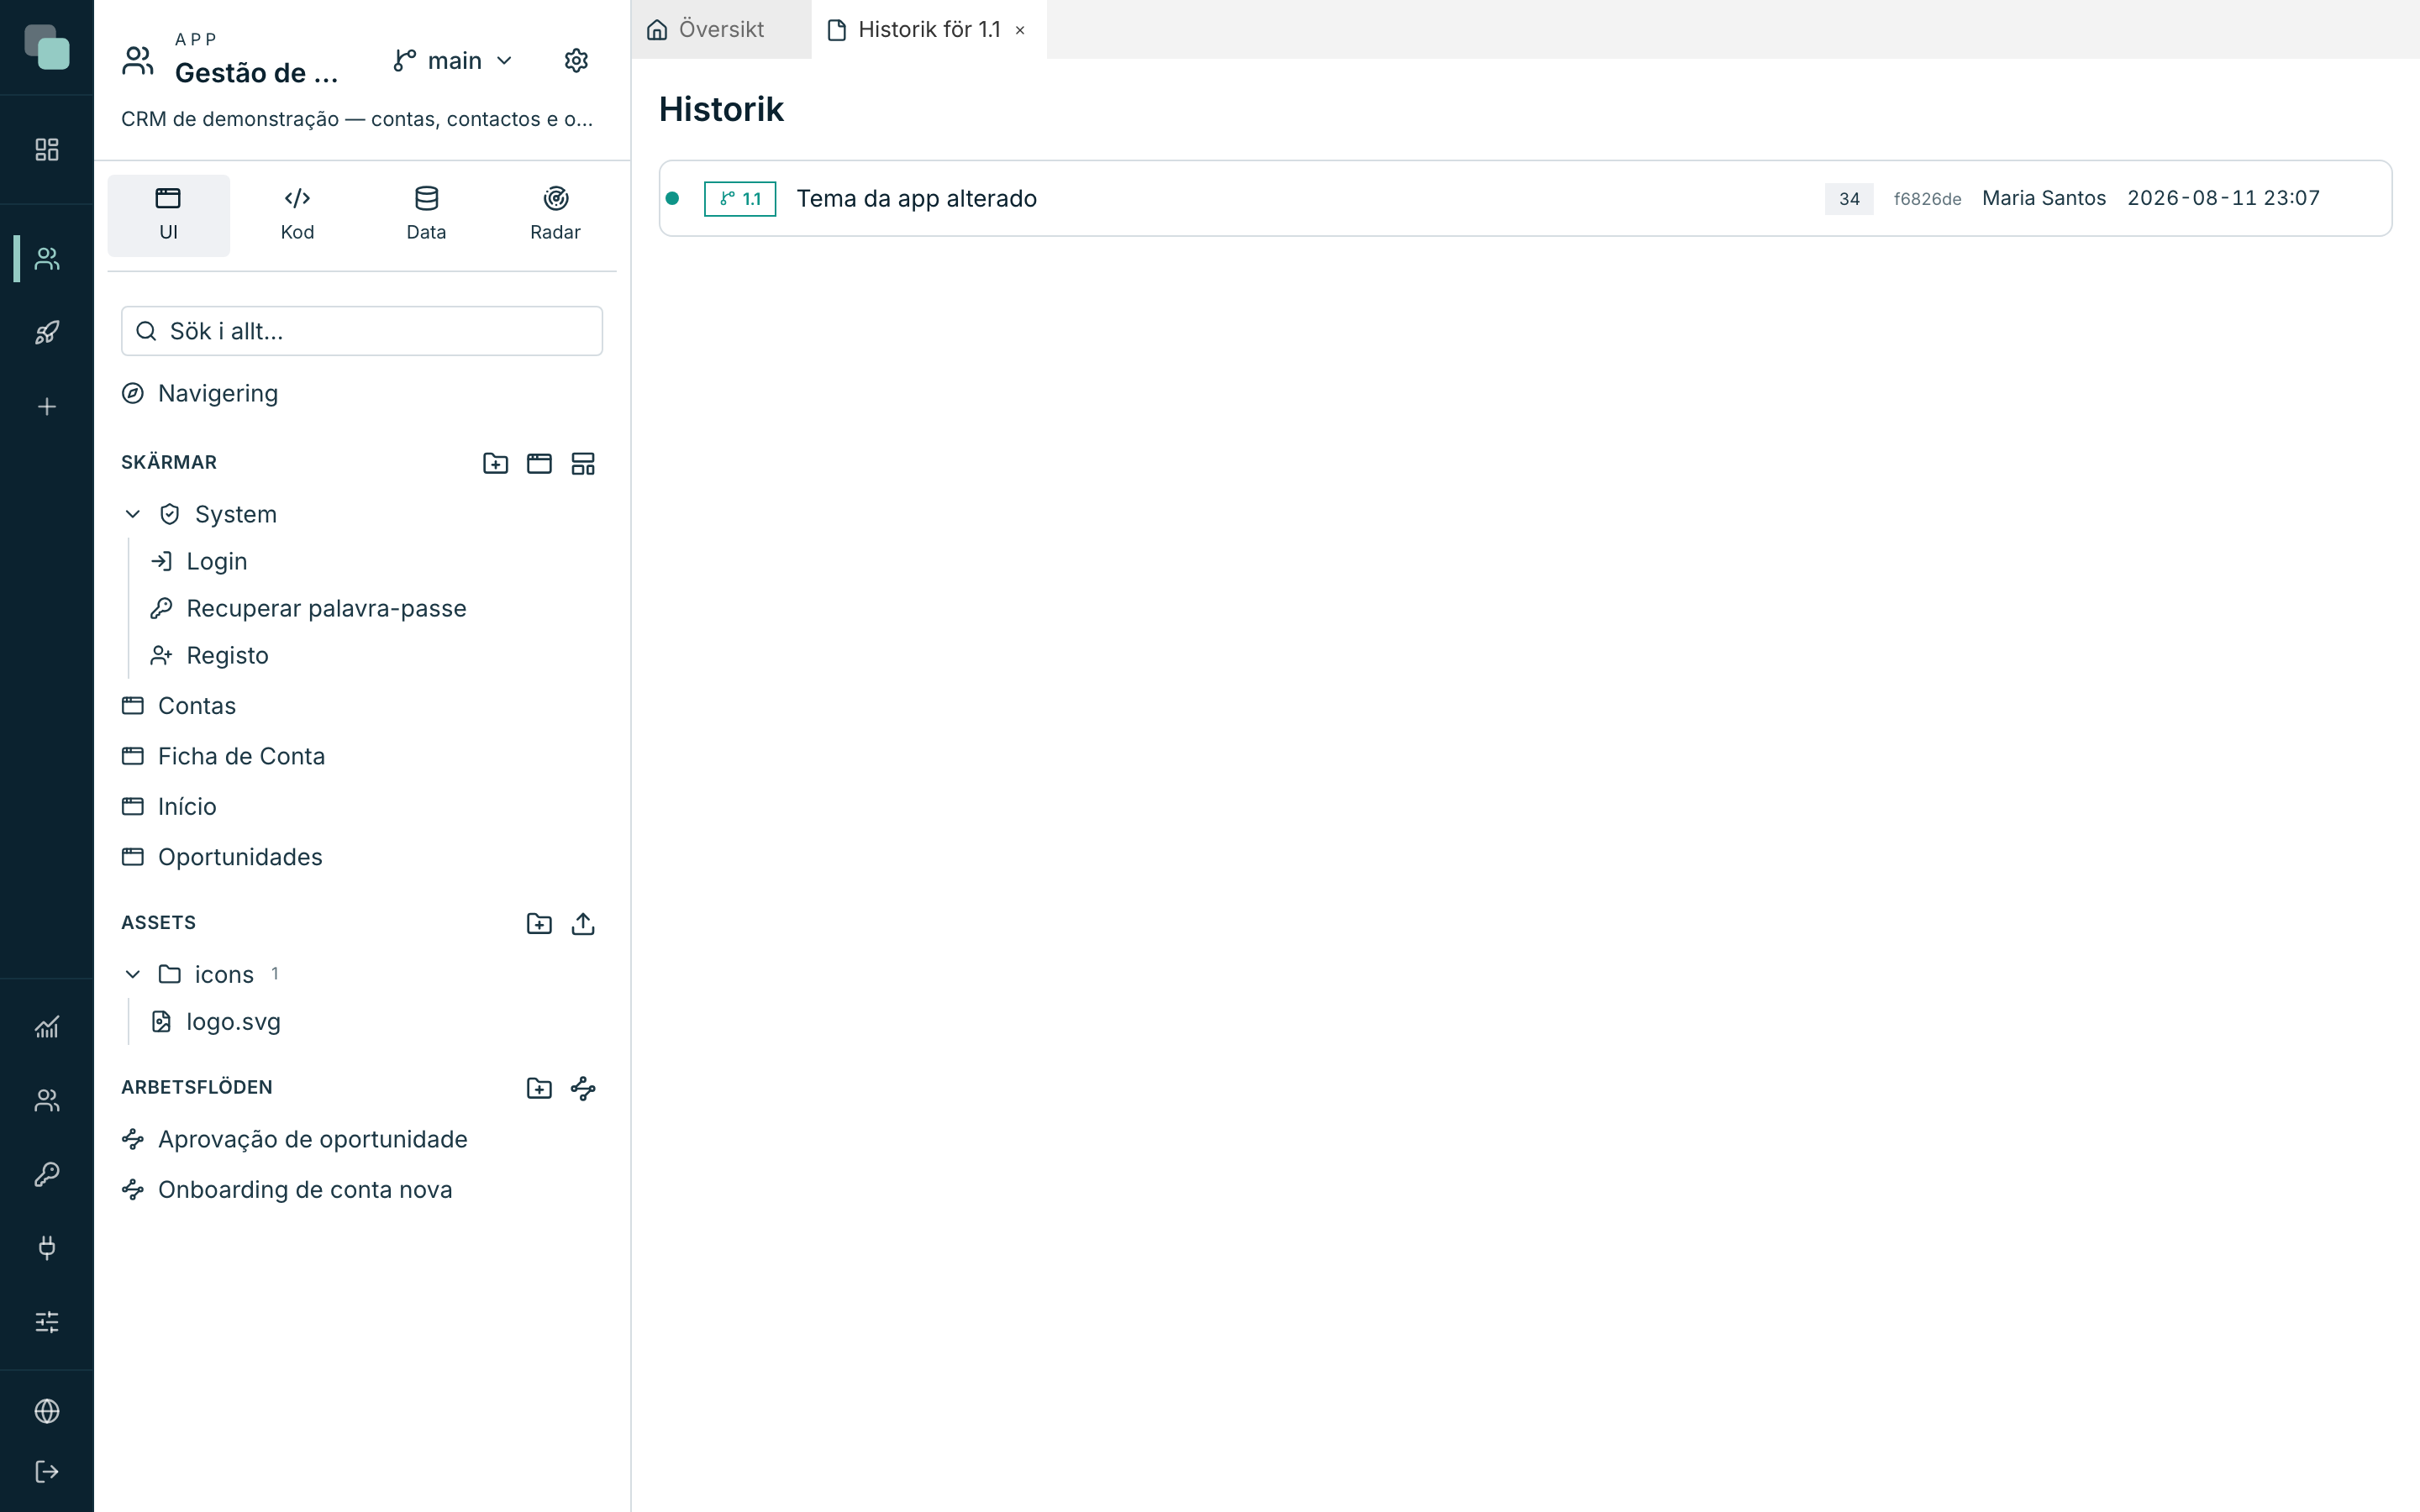Switch to the Kod tab
This screenshot has width=2420, height=1512.
[x=297, y=215]
